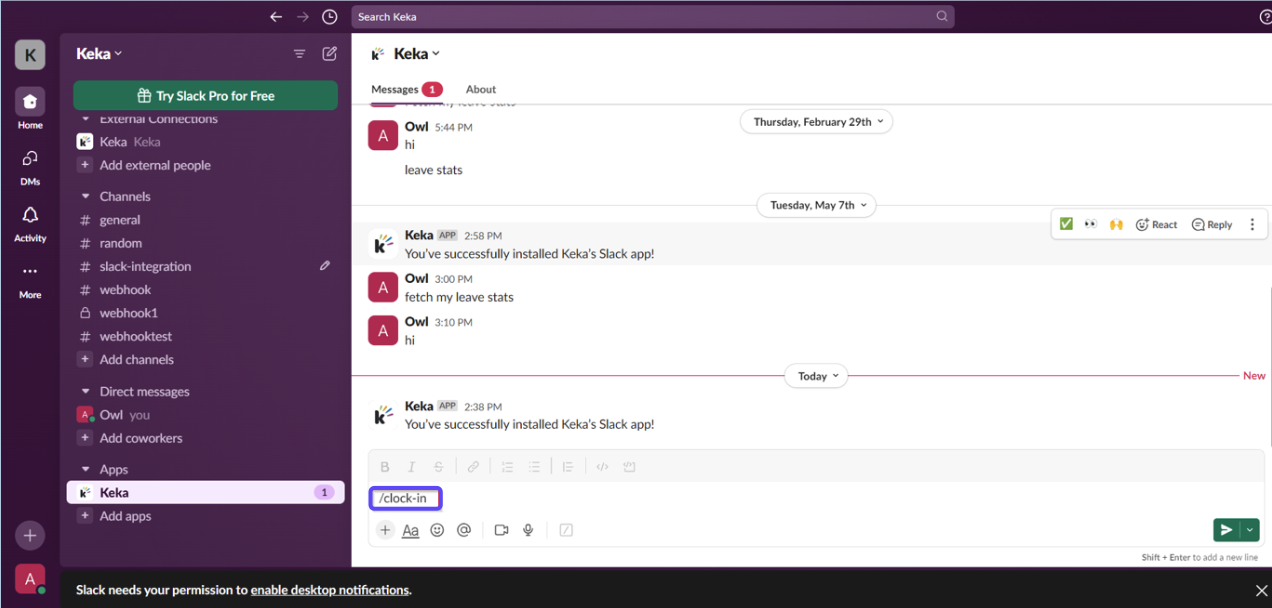1272x608 pixels.
Task: Toggle bold formatting in composer
Action: pyautogui.click(x=385, y=467)
